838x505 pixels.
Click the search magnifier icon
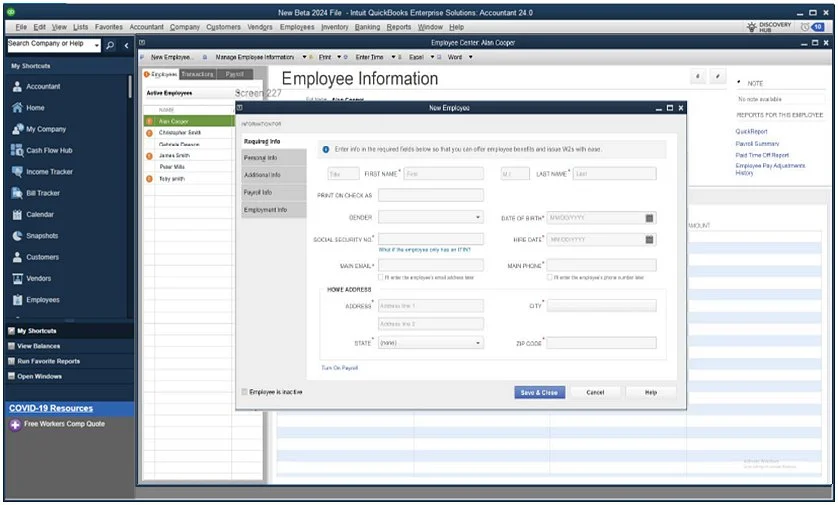(x=110, y=45)
